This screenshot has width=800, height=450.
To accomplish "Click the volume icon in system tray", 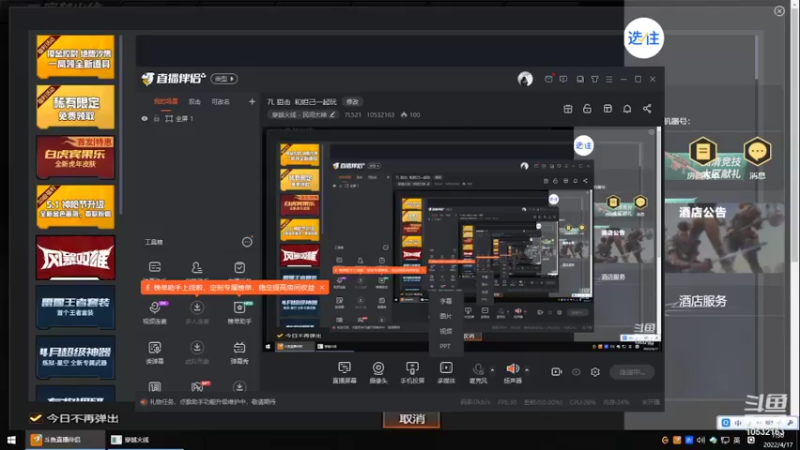I will pos(702,440).
